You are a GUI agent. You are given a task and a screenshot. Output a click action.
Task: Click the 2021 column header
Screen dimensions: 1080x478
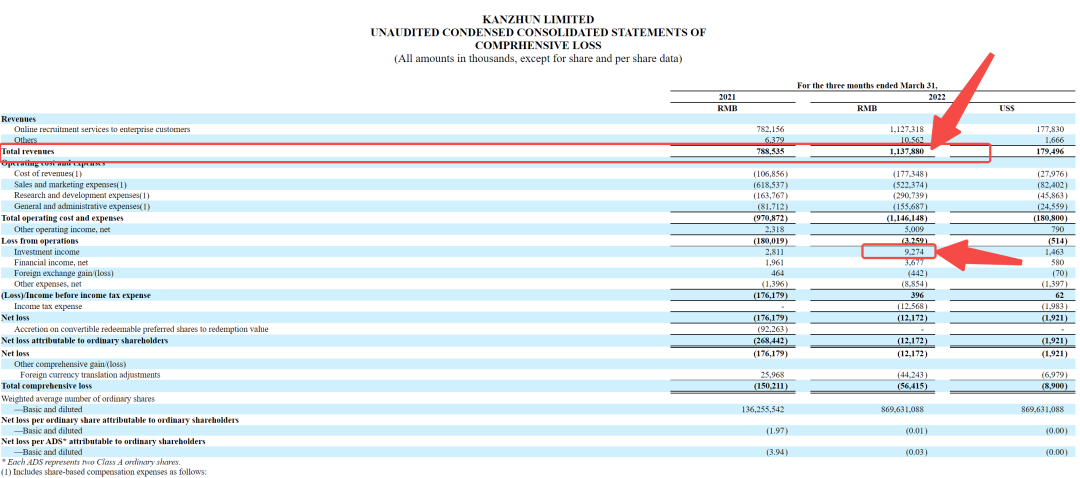[727, 97]
